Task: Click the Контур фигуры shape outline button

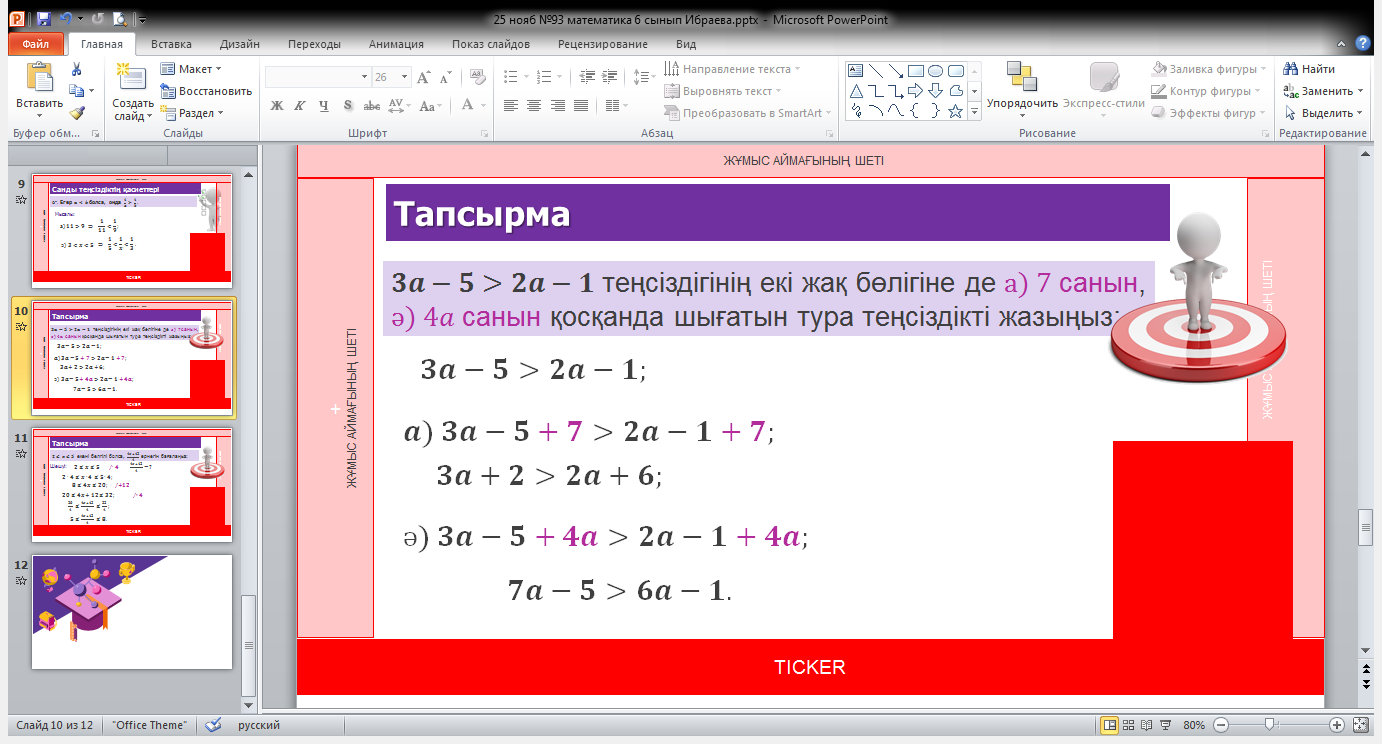Action: pyautogui.click(x=1208, y=91)
